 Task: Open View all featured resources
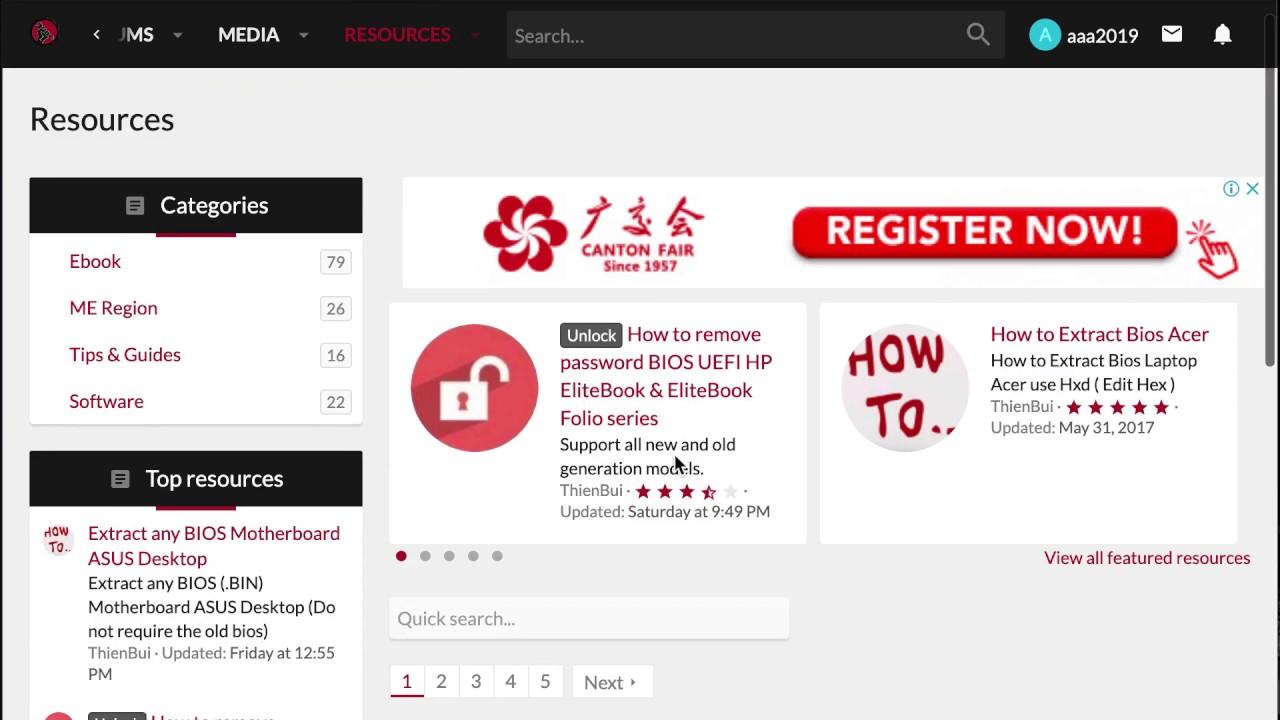(1147, 558)
